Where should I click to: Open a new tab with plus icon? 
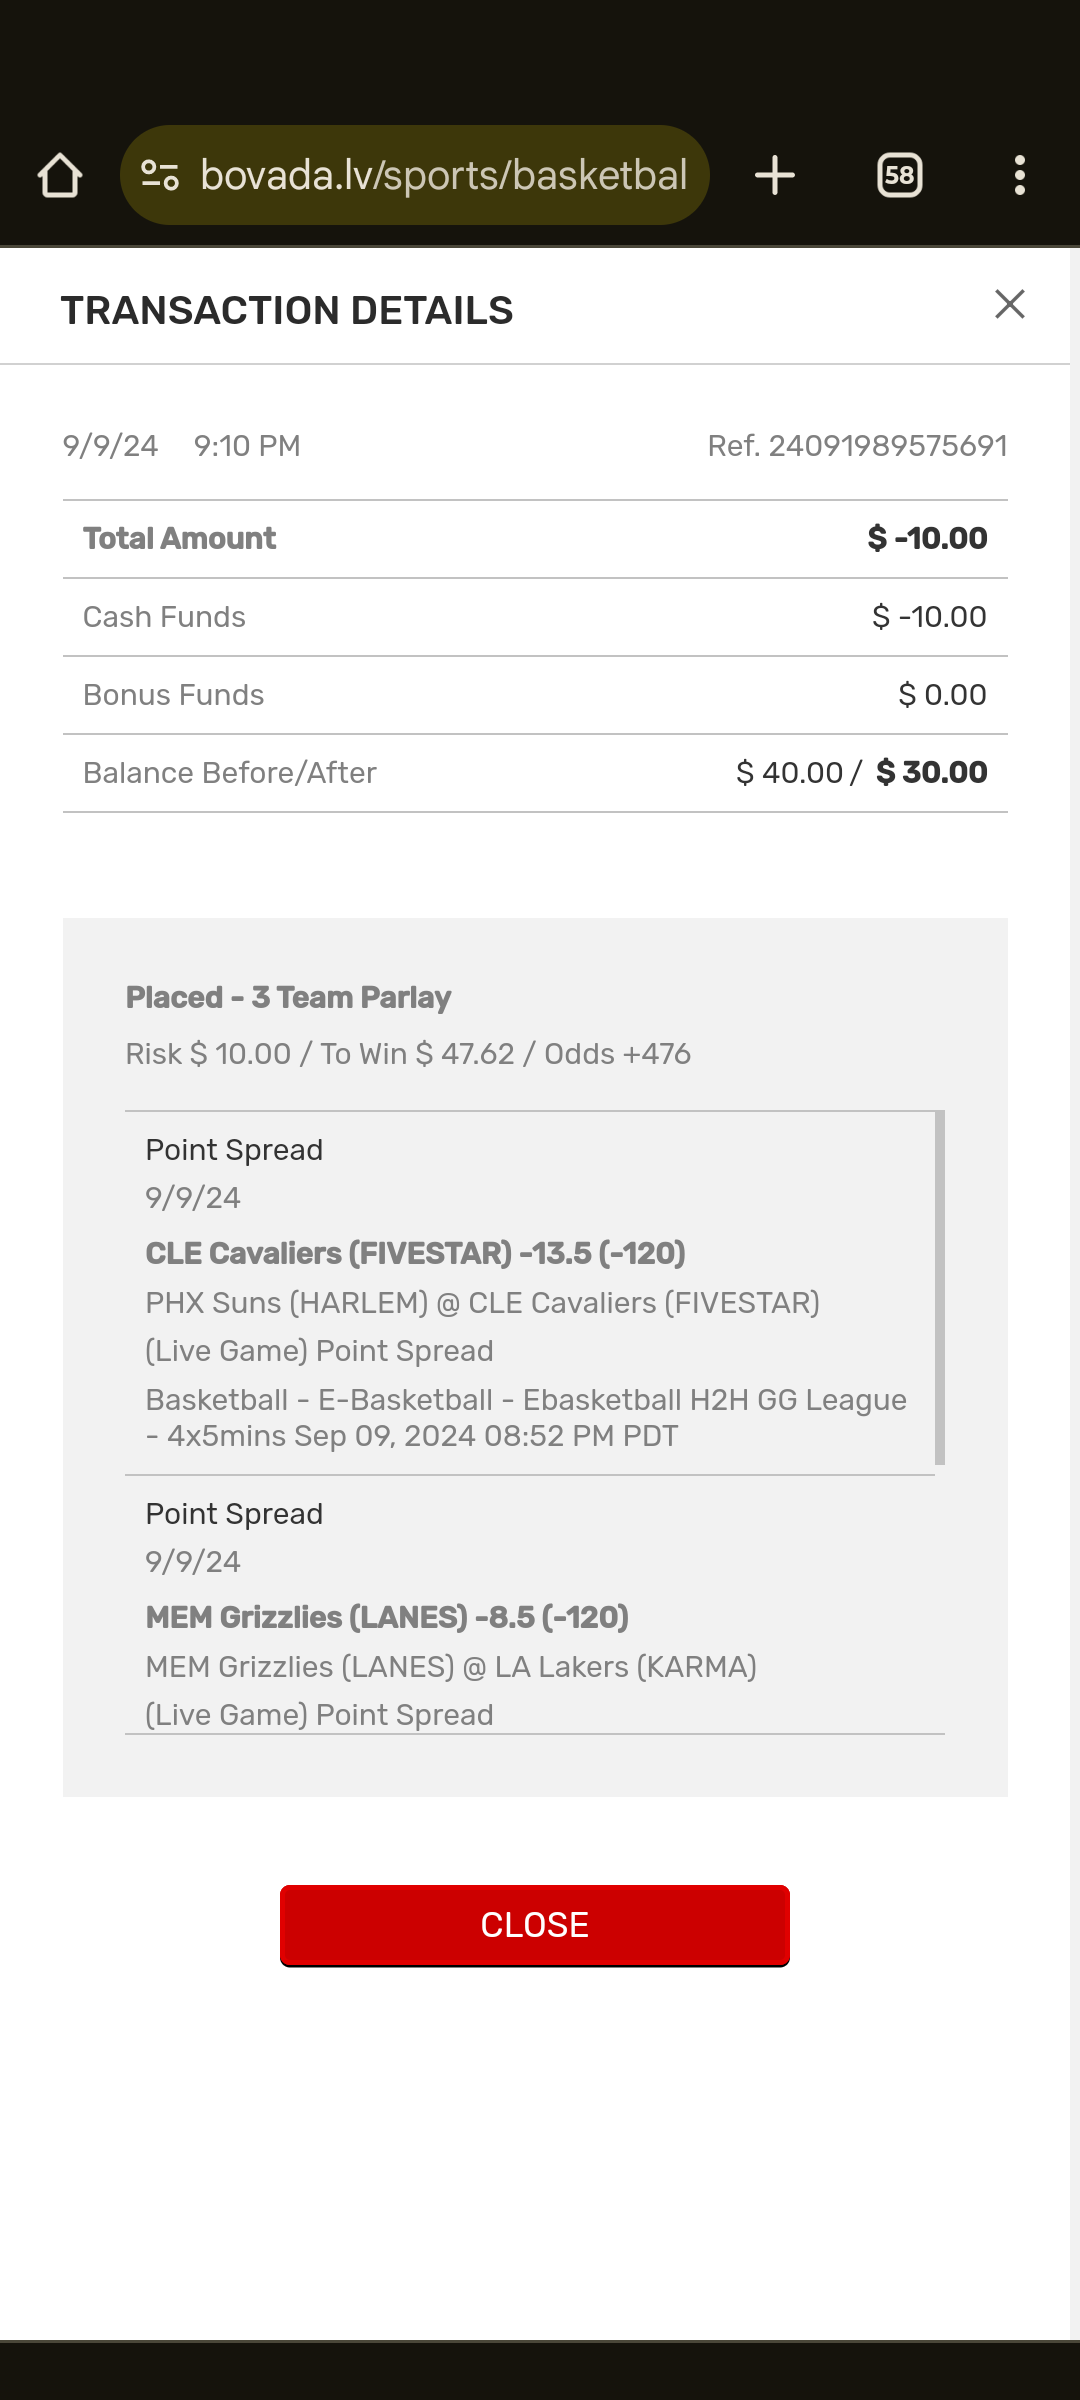tap(774, 176)
